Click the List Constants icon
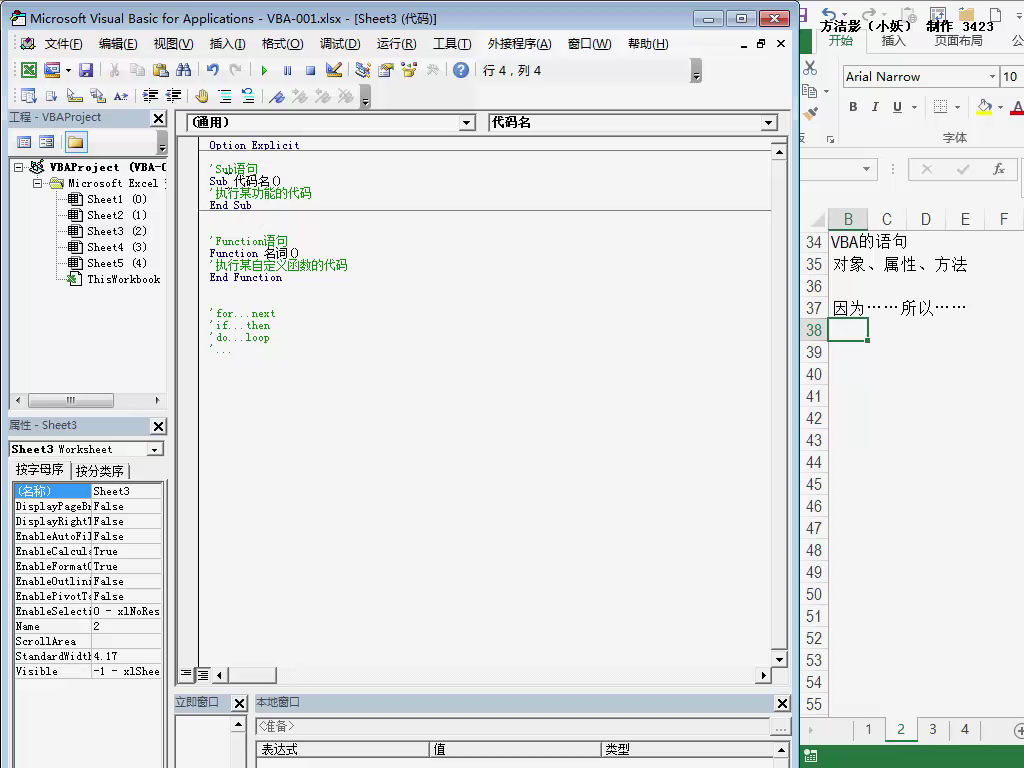Viewport: 1024px width, 768px height. pyautogui.click(x=51, y=96)
